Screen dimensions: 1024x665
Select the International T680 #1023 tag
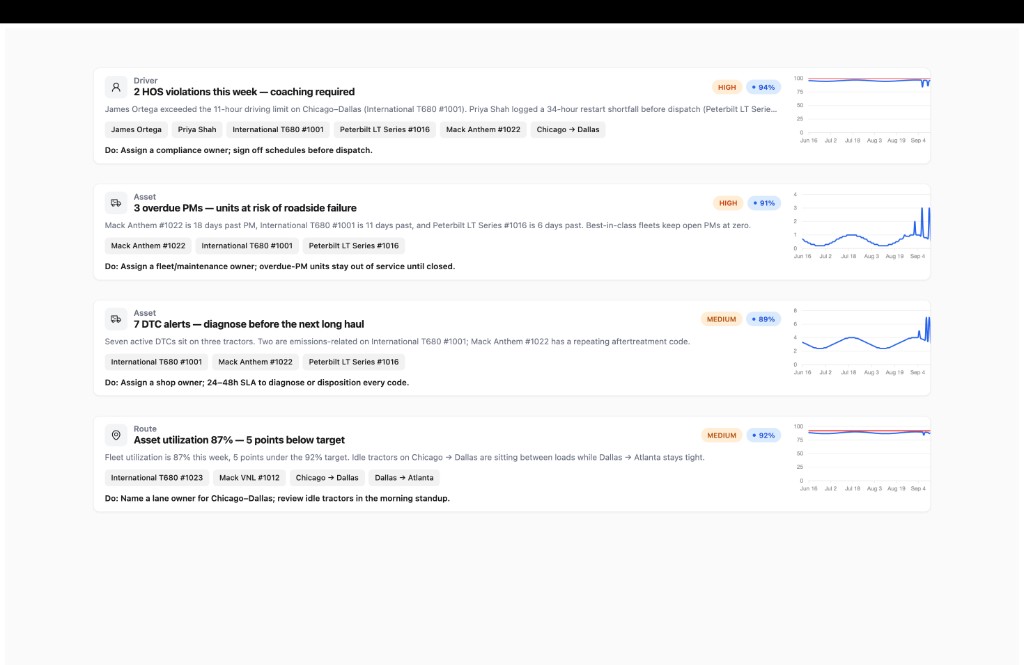click(157, 478)
